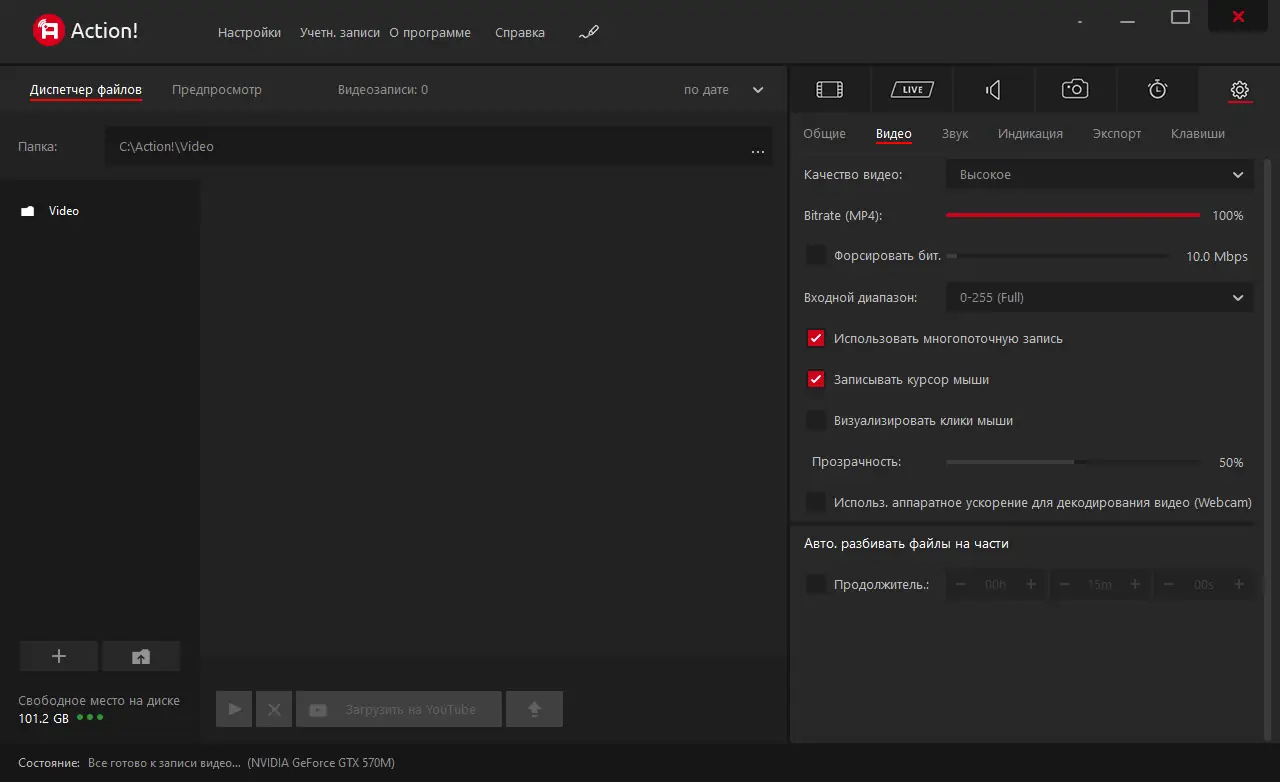This screenshot has height=782, width=1280.
Task: Open the Справка menu
Action: 520,32
